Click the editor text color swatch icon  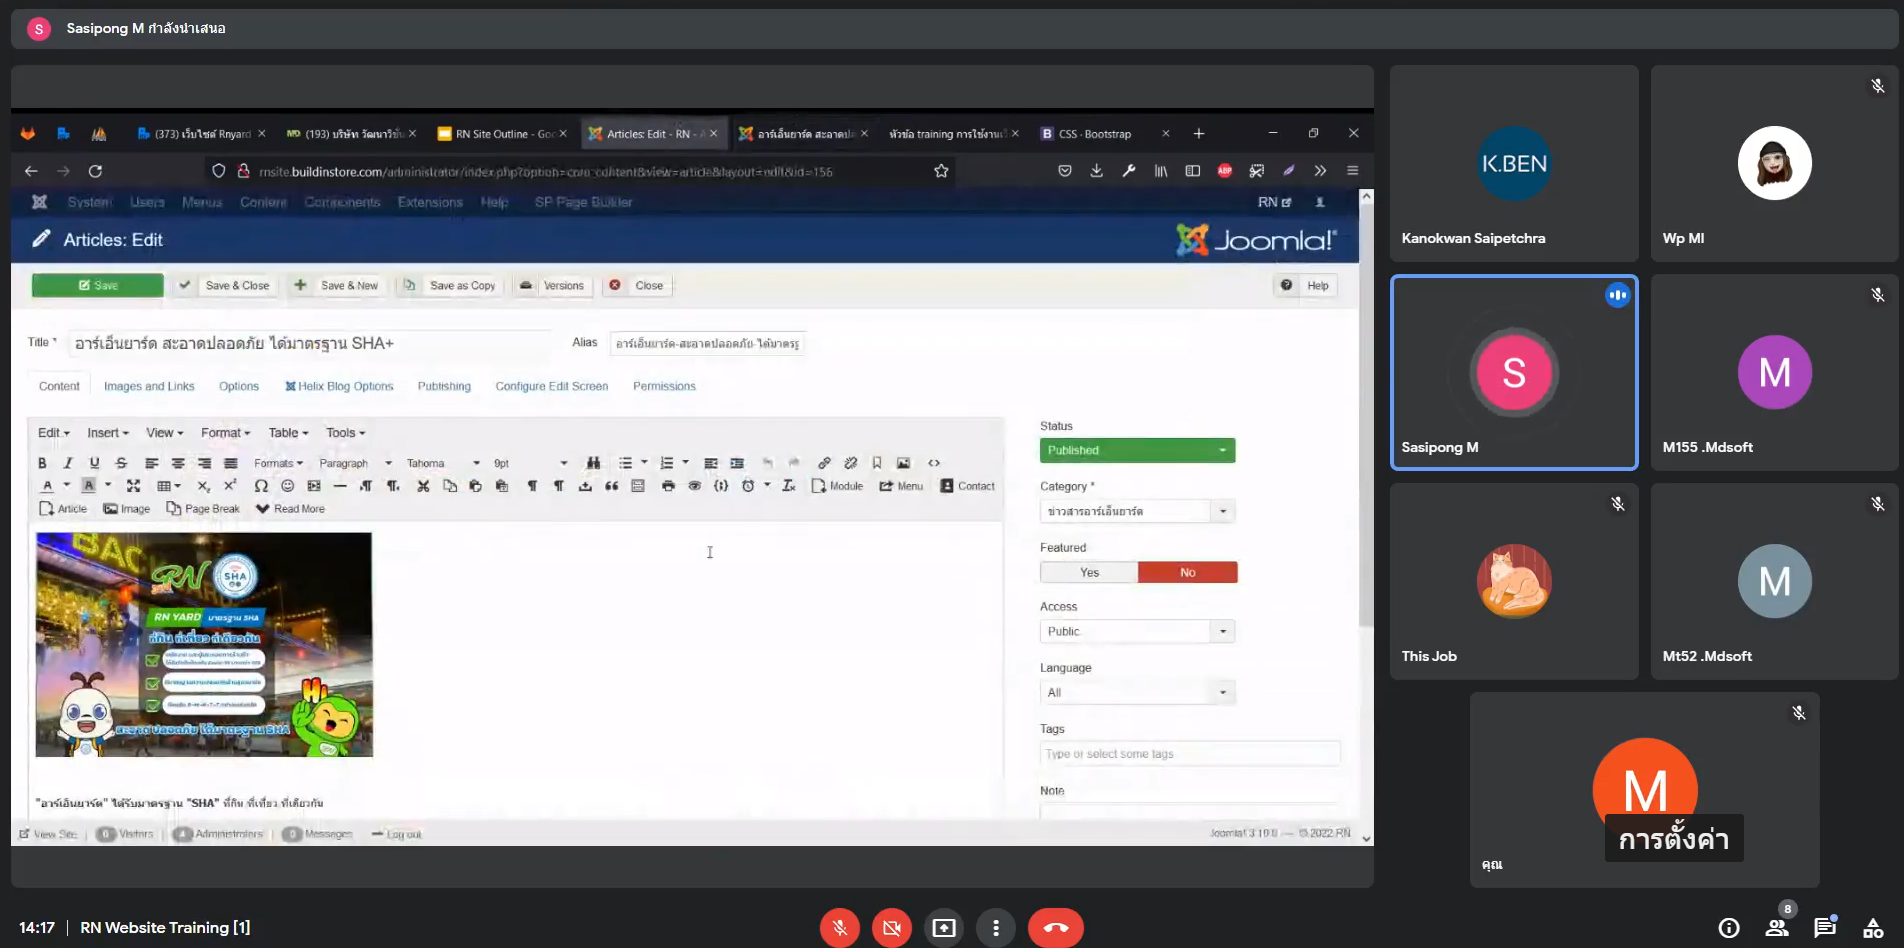[x=47, y=486]
